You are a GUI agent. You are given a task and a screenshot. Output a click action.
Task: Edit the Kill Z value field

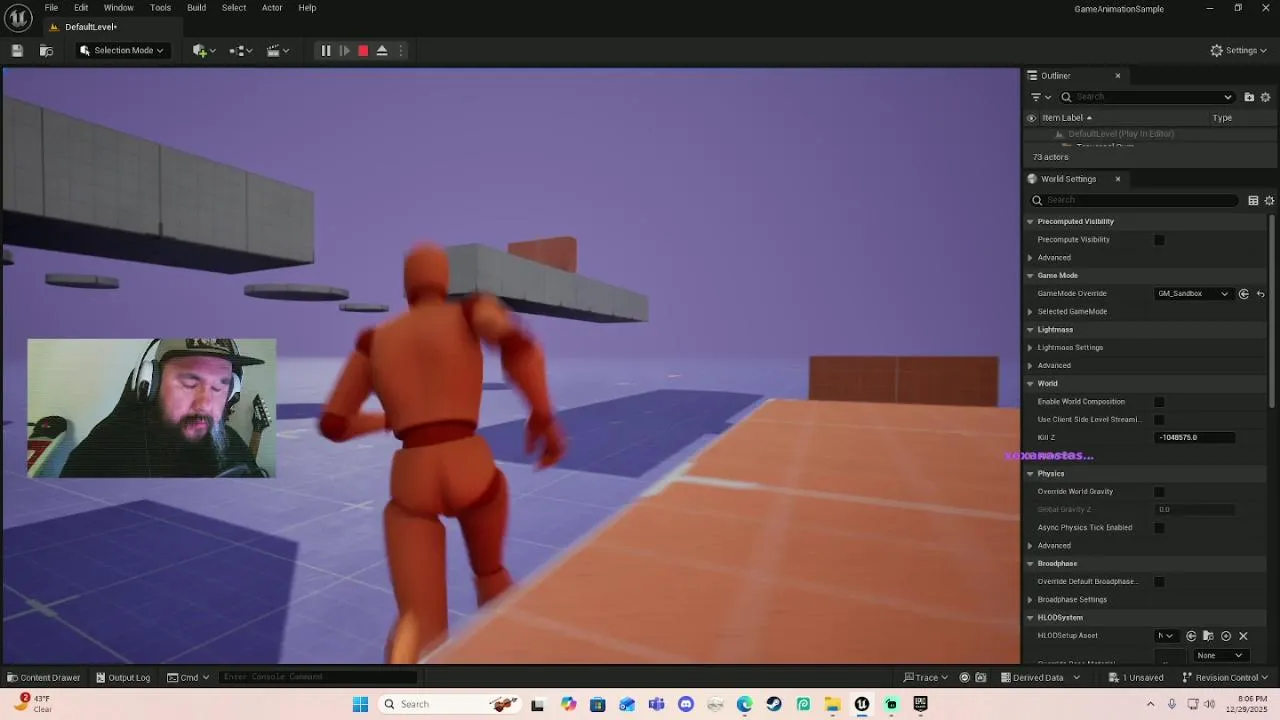pyautogui.click(x=1195, y=438)
